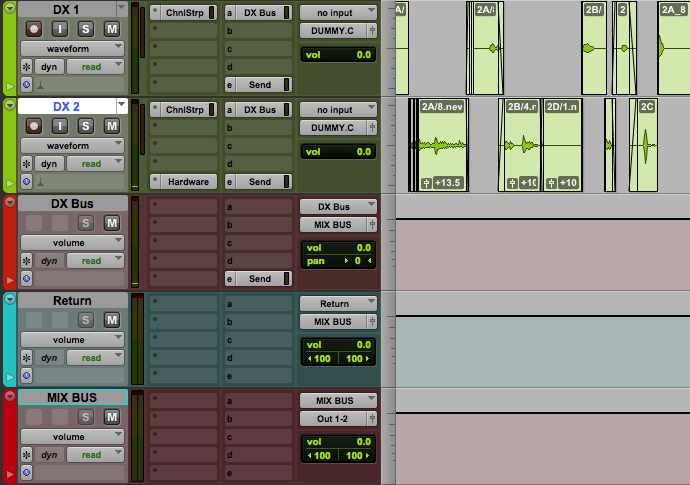
Task: Click the clip gain fader icon on 2A/8 clip
Action: coord(427,183)
